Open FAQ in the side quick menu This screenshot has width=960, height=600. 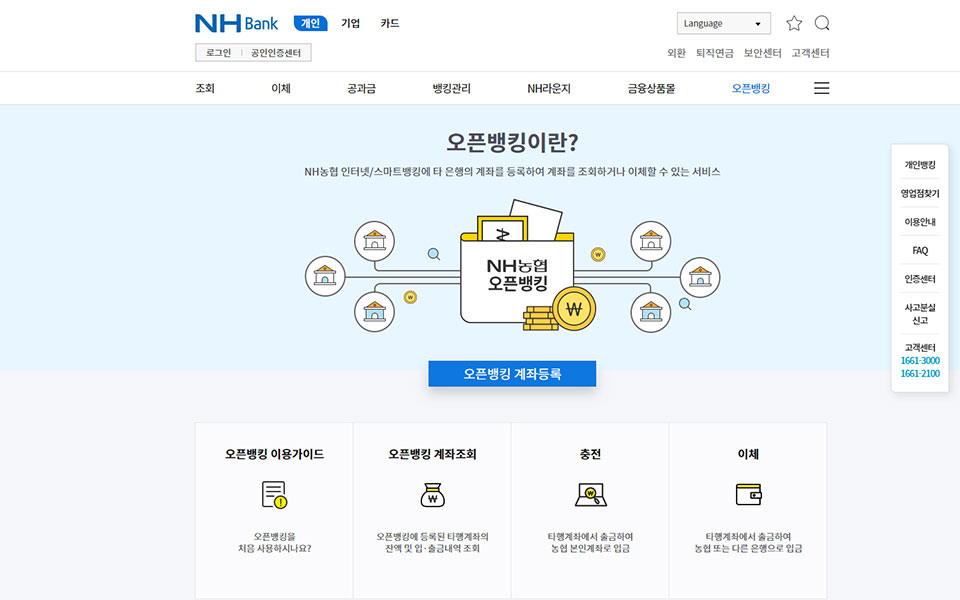(x=920, y=251)
